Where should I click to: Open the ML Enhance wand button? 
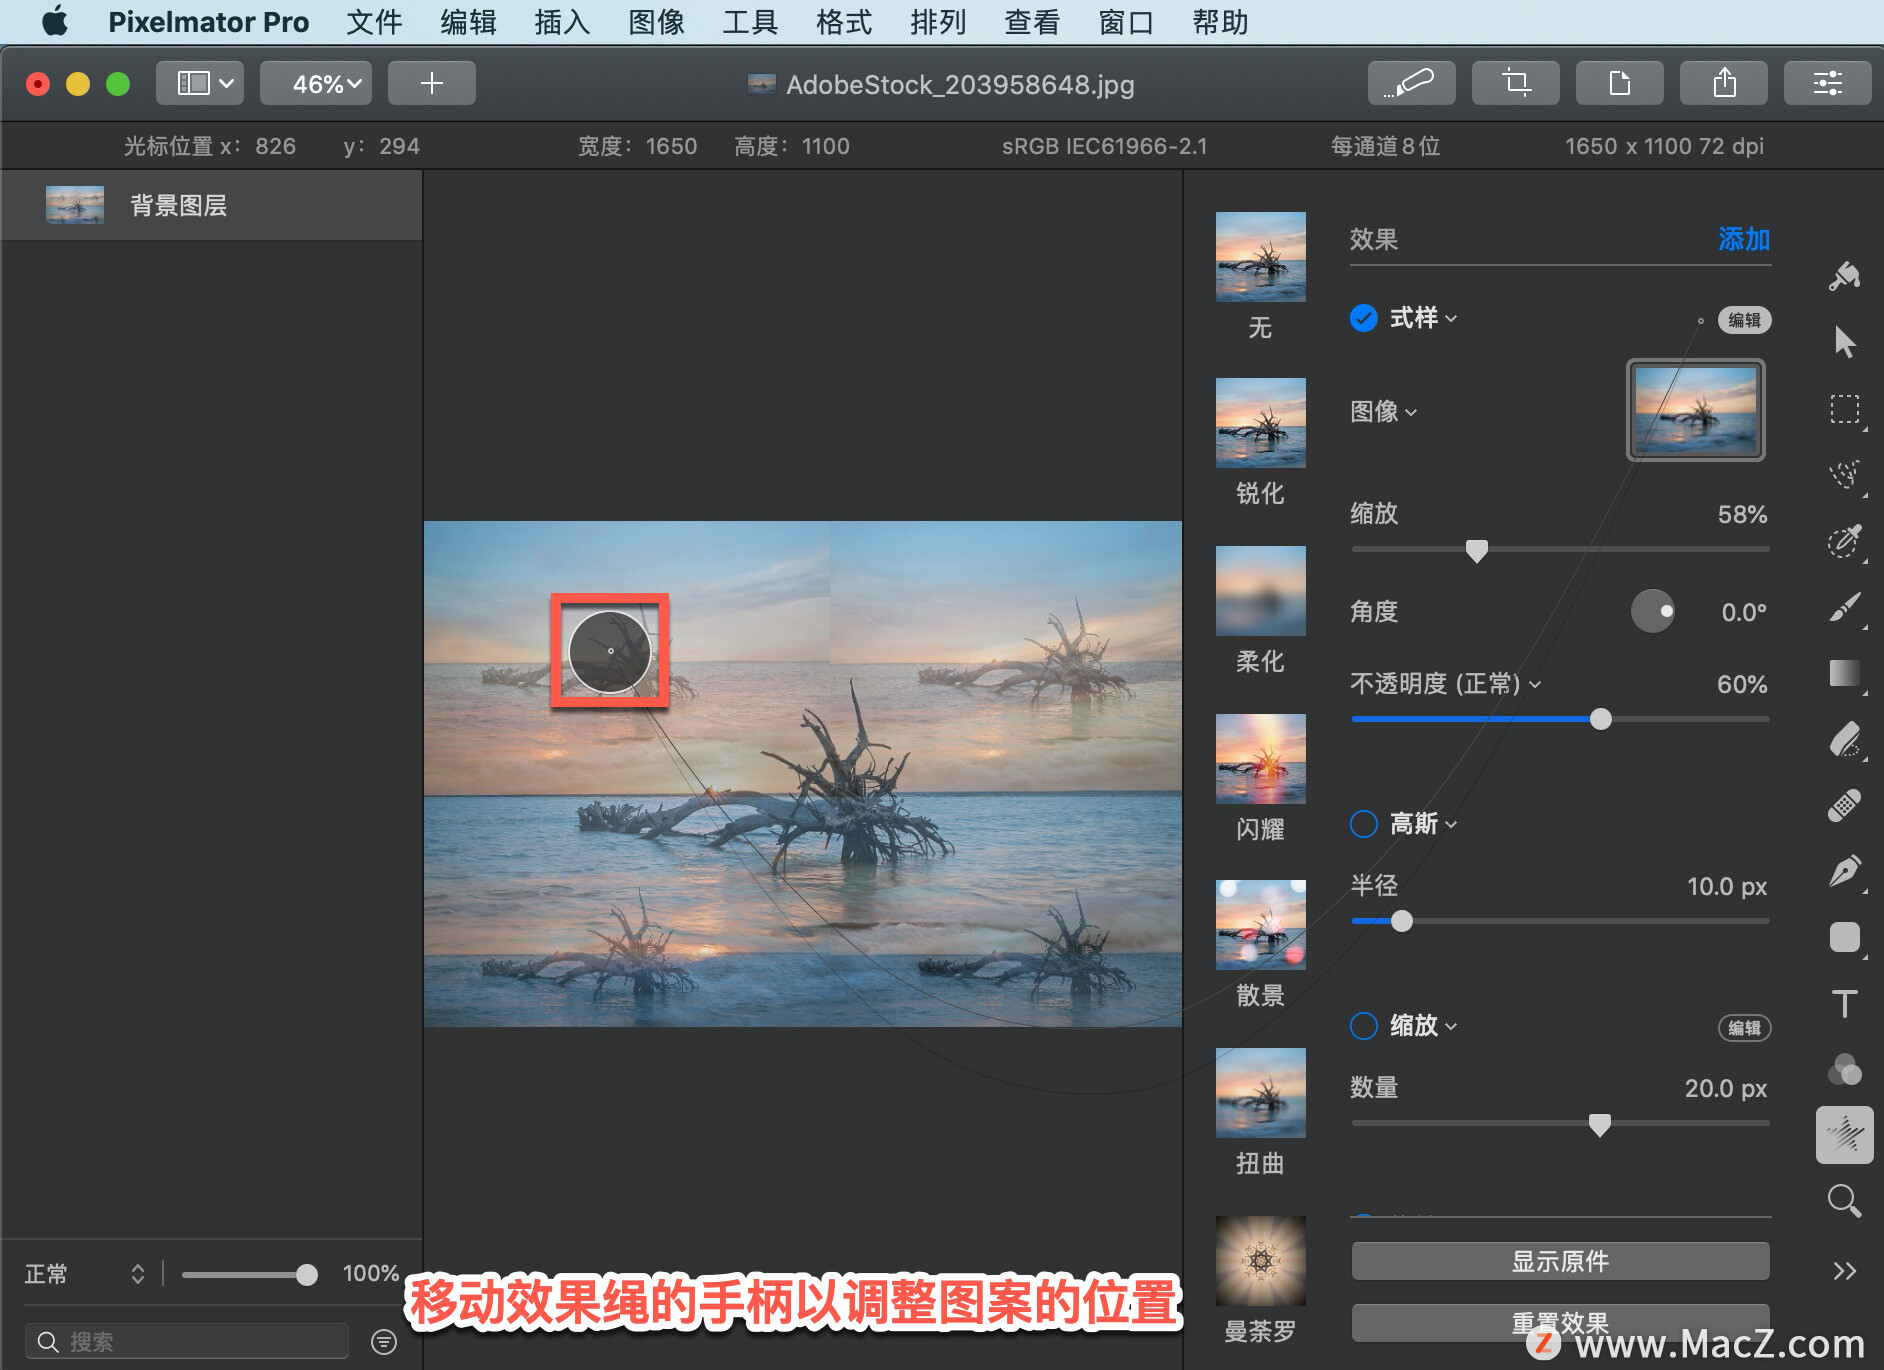[1411, 83]
